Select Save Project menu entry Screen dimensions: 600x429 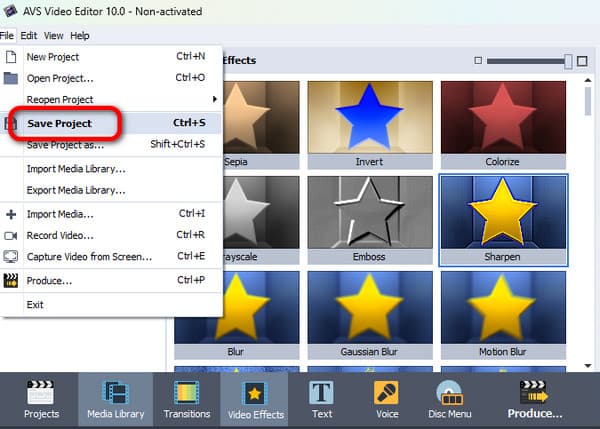point(111,123)
